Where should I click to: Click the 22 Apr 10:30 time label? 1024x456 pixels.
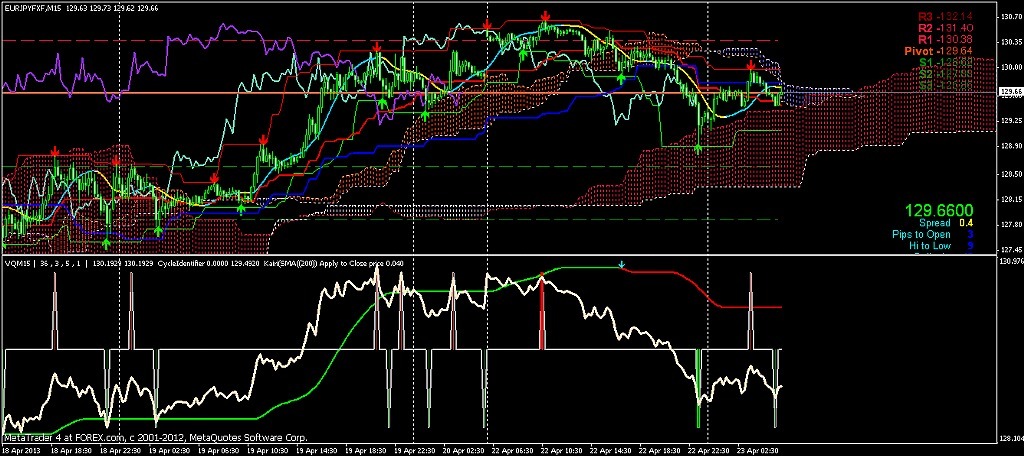(x=562, y=451)
